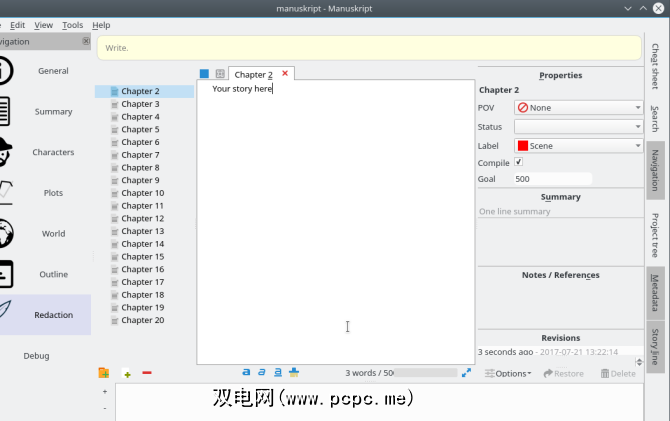Collapse the Notes / References section header
This screenshot has height=421, width=670.
561,275
